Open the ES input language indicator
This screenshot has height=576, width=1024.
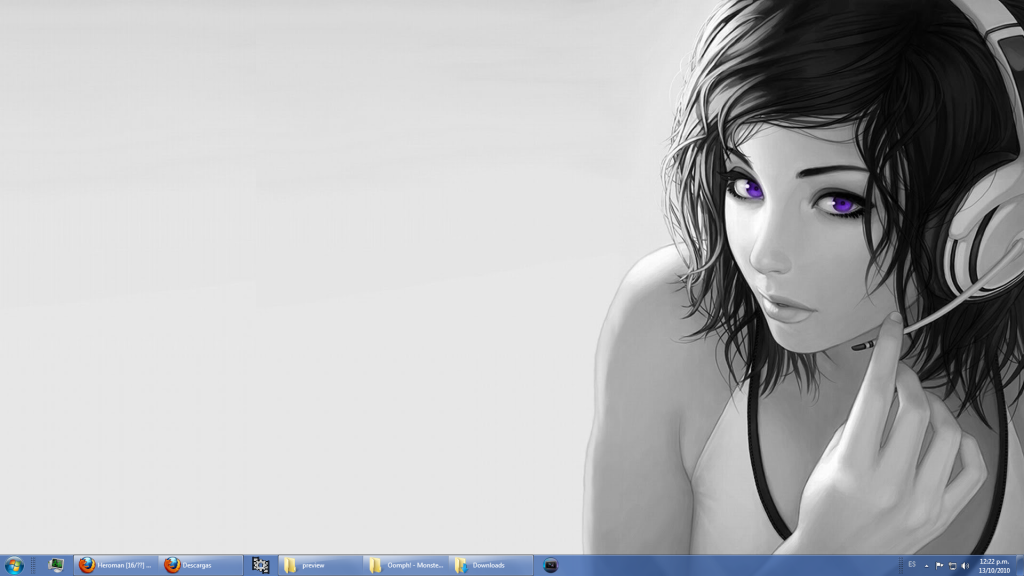coord(912,565)
